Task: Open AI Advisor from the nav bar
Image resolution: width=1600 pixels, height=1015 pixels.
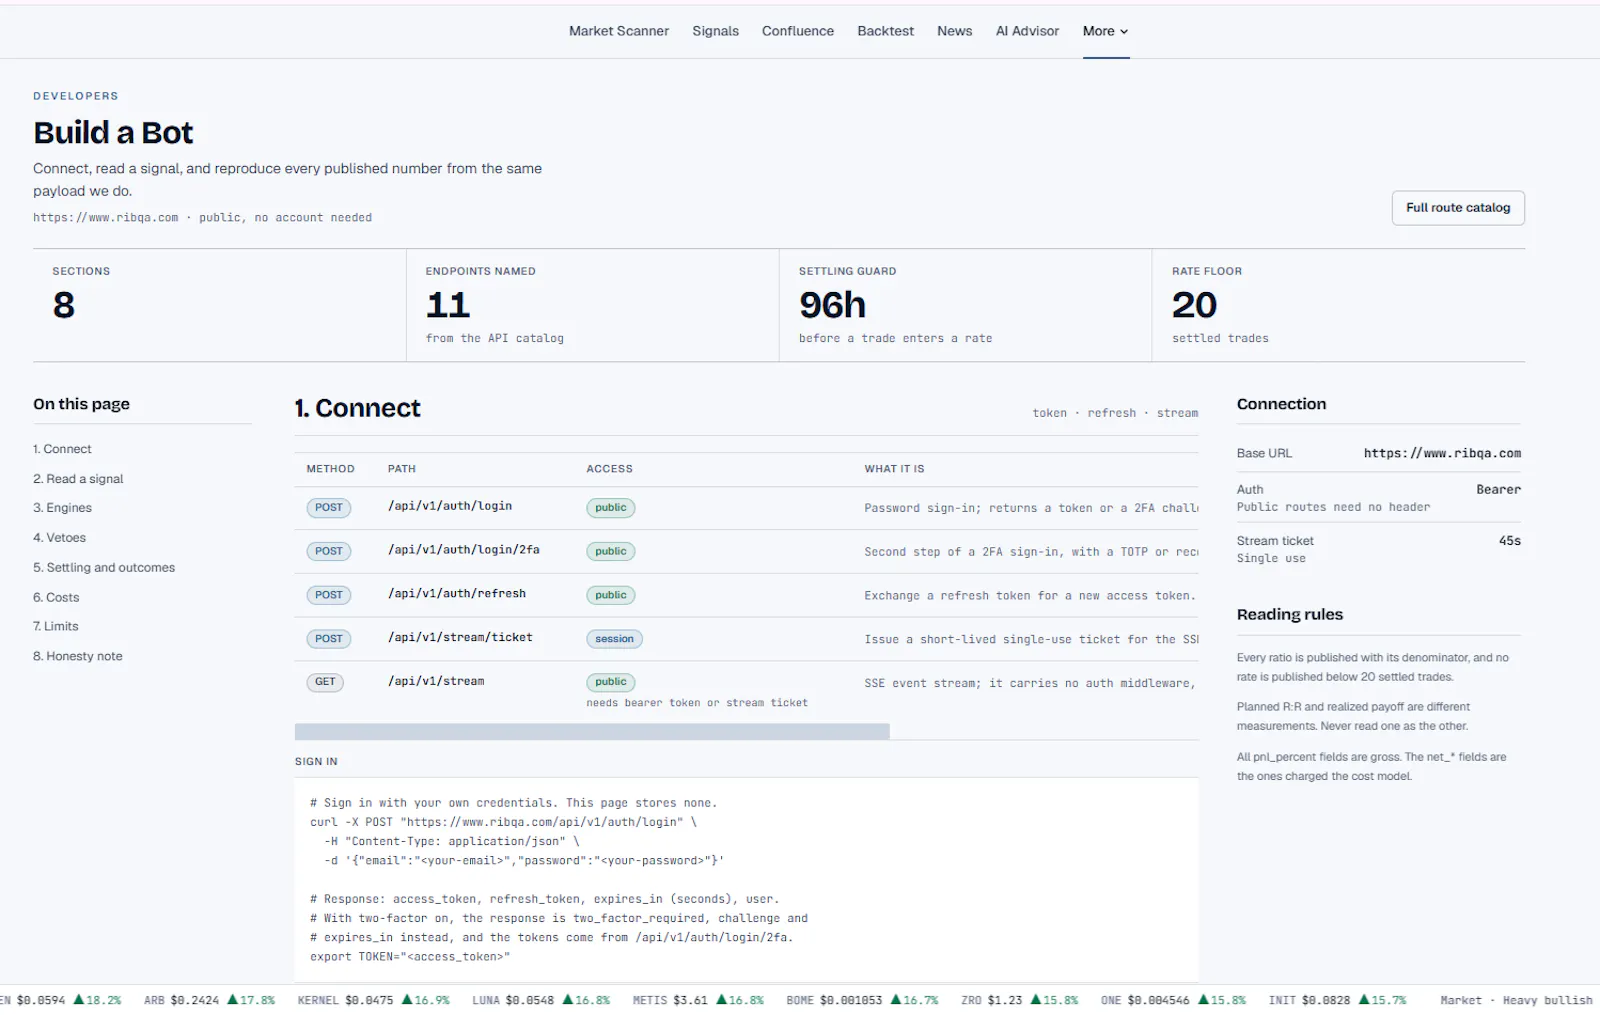Action: tap(1027, 31)
